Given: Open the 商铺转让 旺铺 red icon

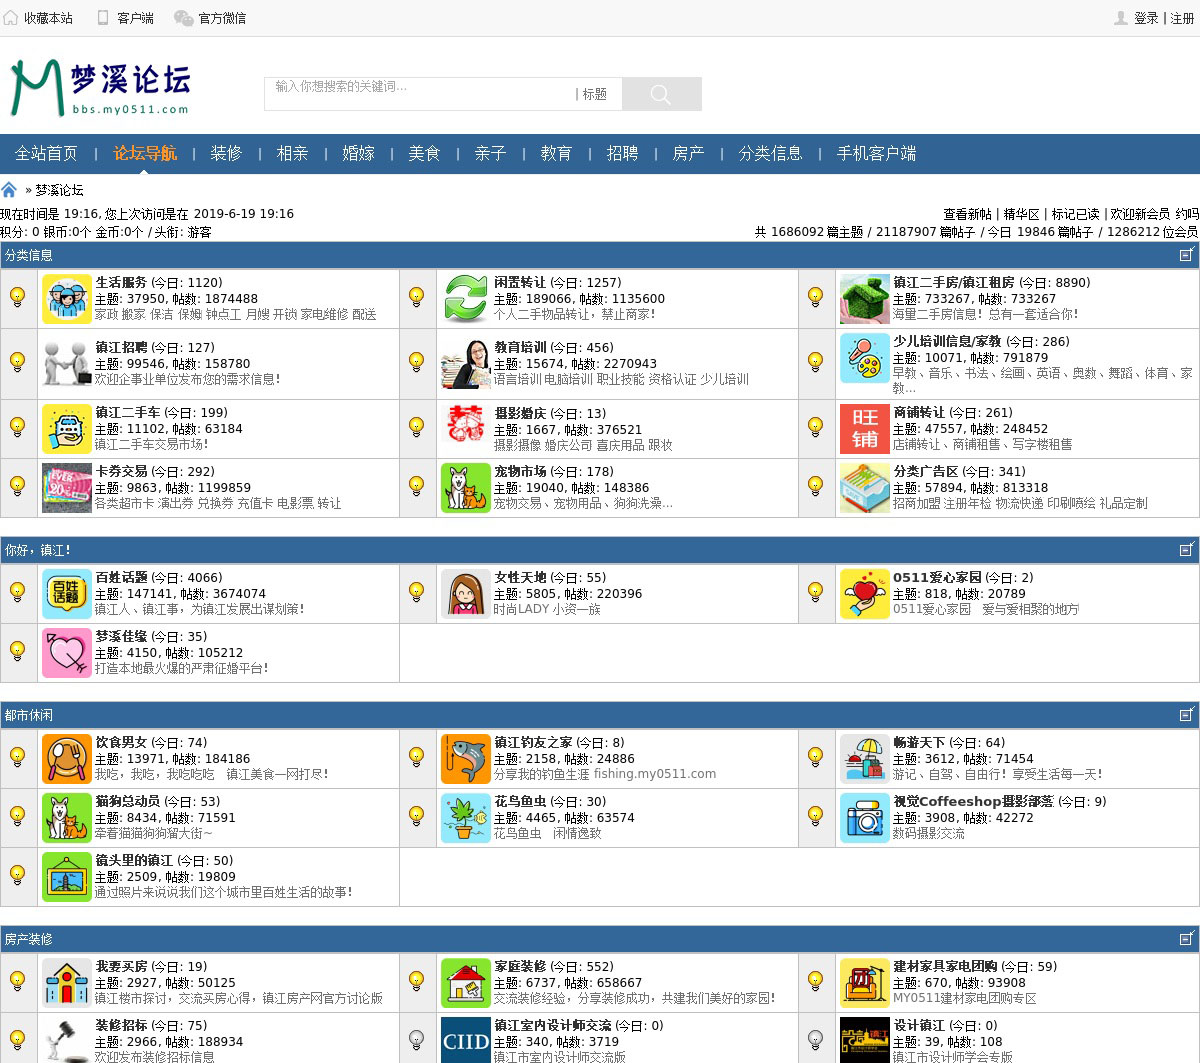Looking at the screenshot, I should (x=864, y=428).
